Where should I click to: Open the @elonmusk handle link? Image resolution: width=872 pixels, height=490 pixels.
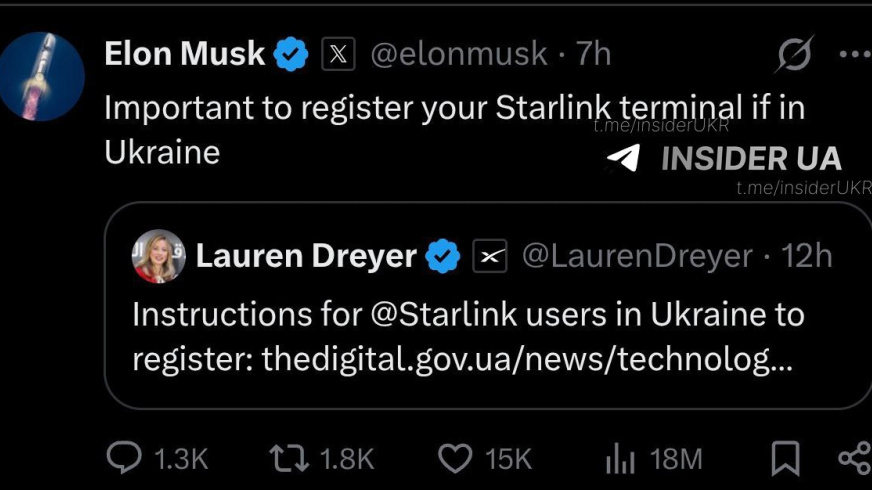pos(459,54)
